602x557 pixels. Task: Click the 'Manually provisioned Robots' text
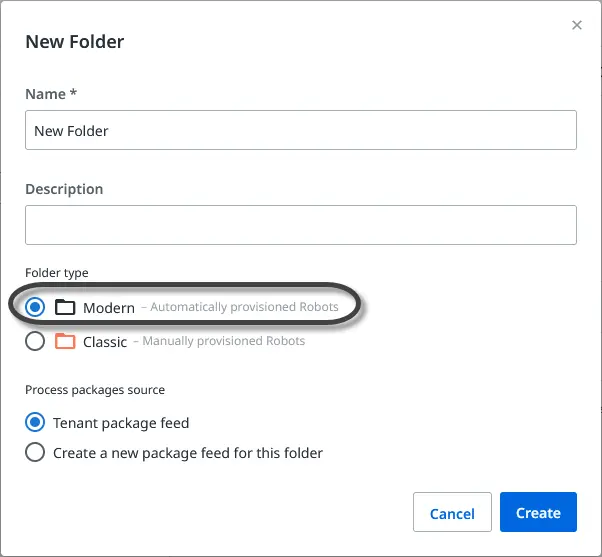[224, 341]
